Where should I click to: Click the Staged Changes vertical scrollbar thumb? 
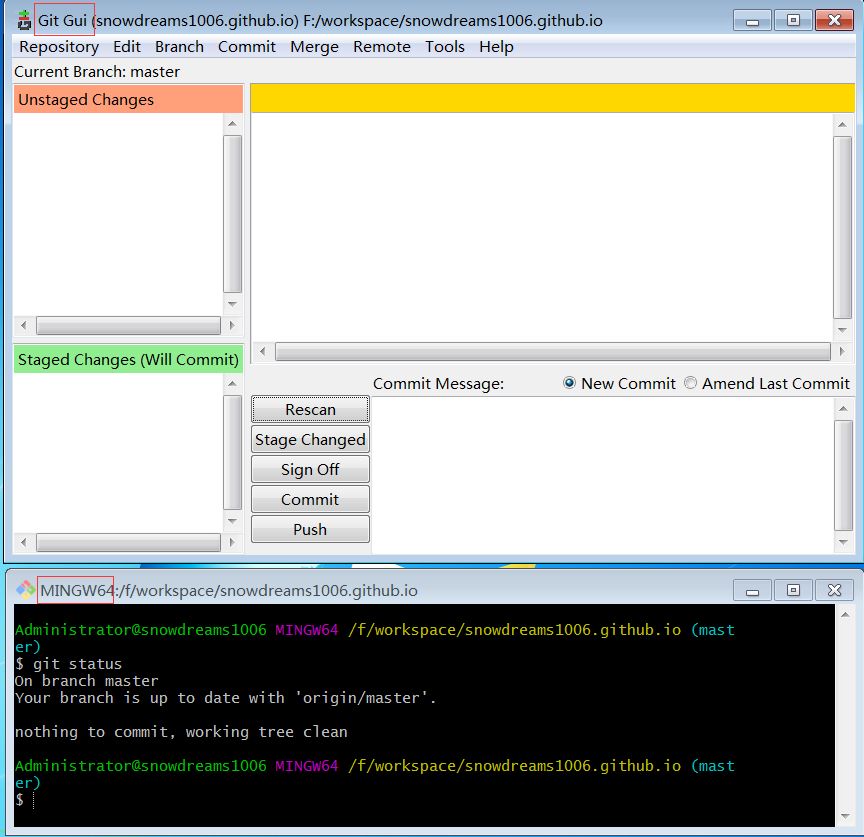pyautogui.click(x=233, y=452)
